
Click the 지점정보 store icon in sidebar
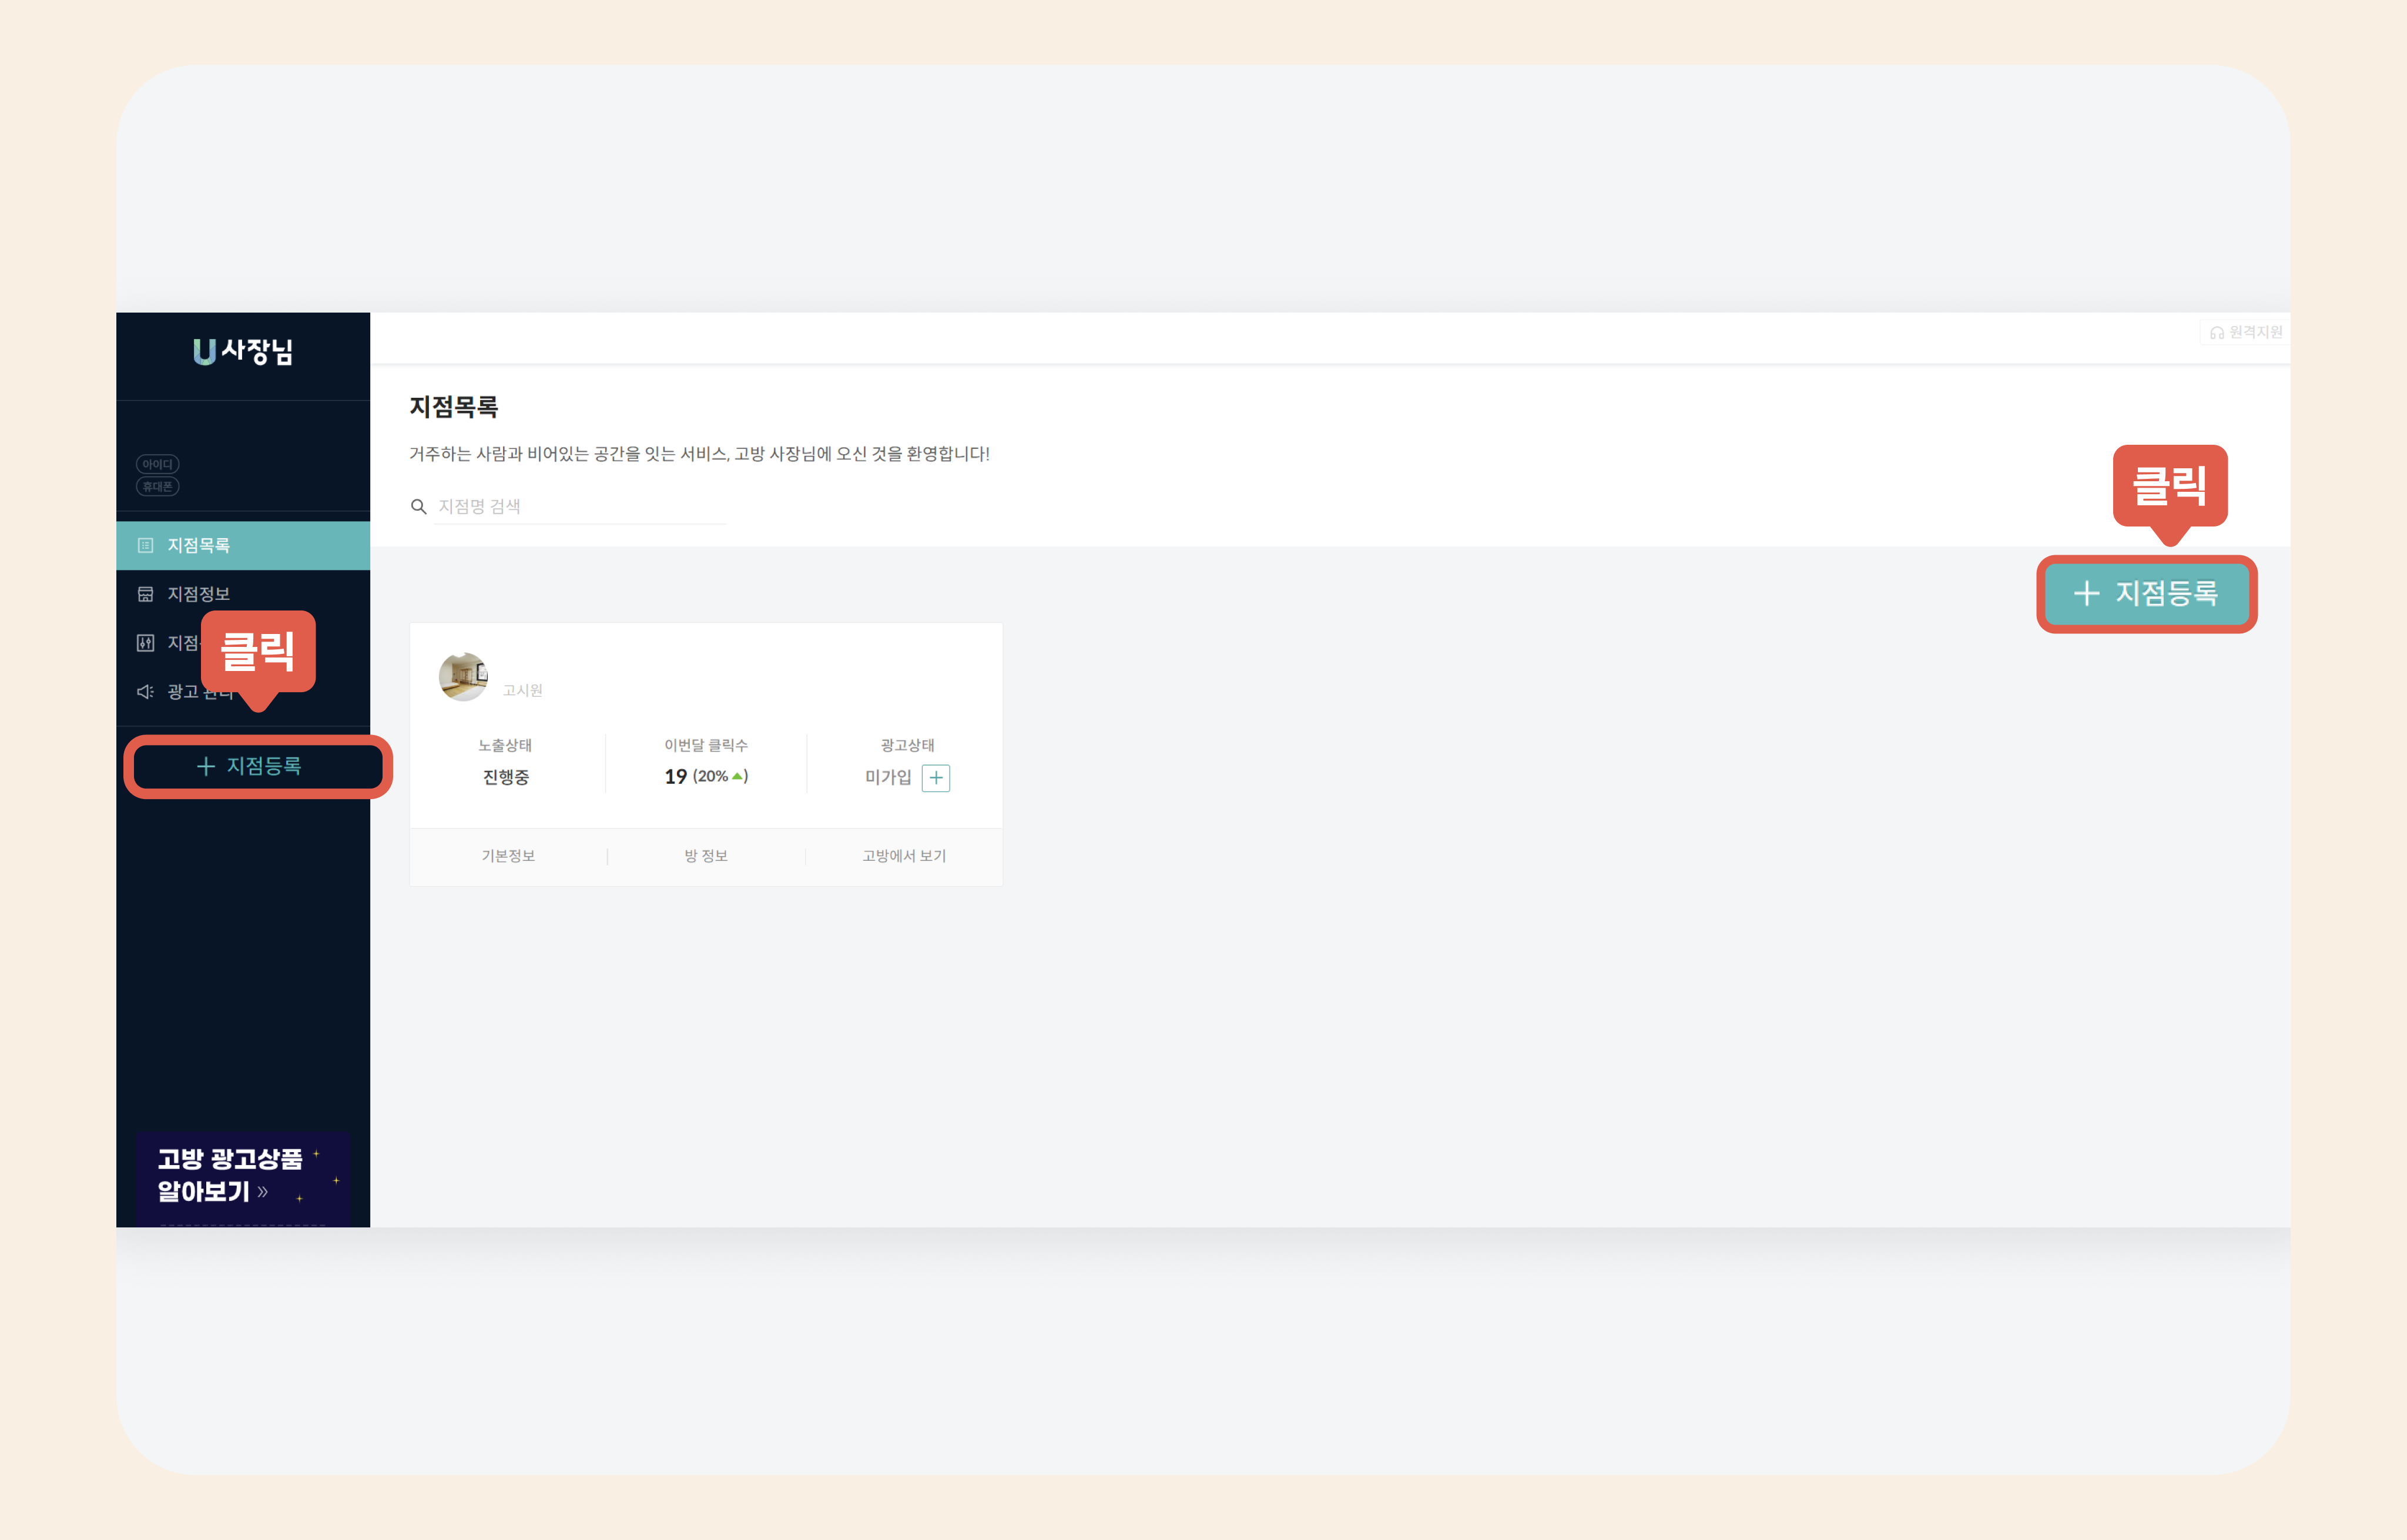[145, 594]
